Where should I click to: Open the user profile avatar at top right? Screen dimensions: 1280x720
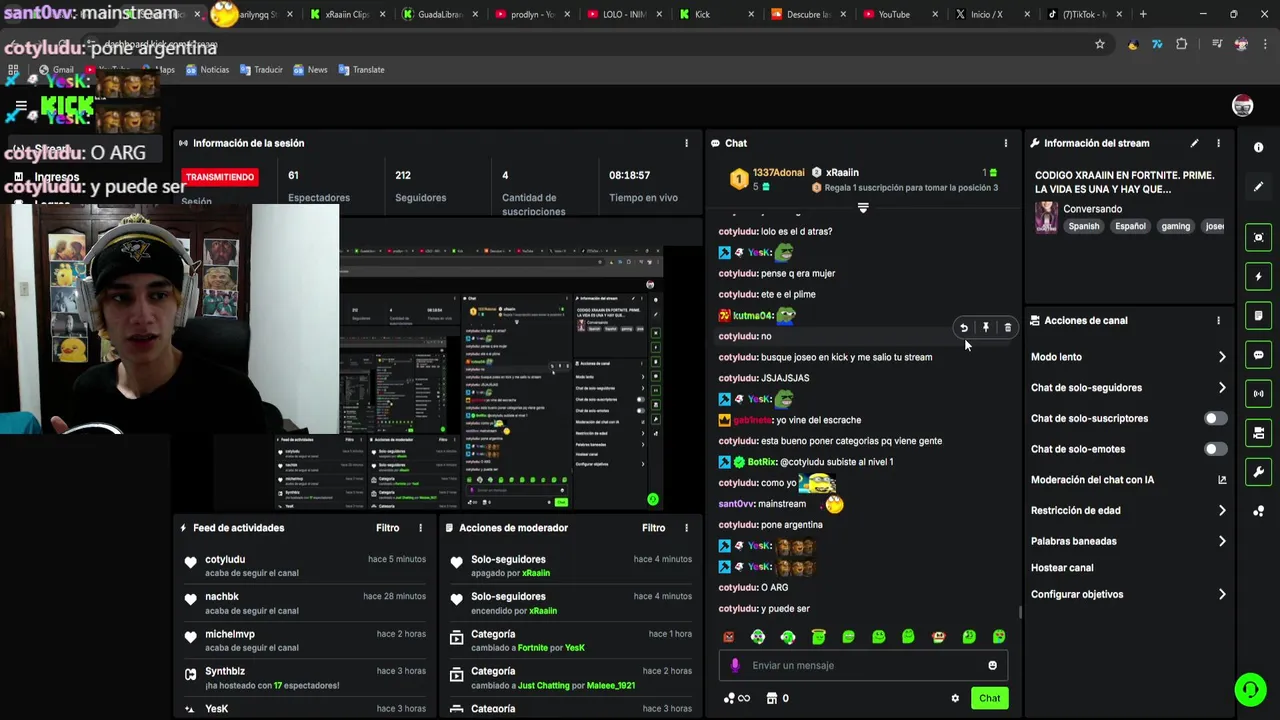point(1242,106)
